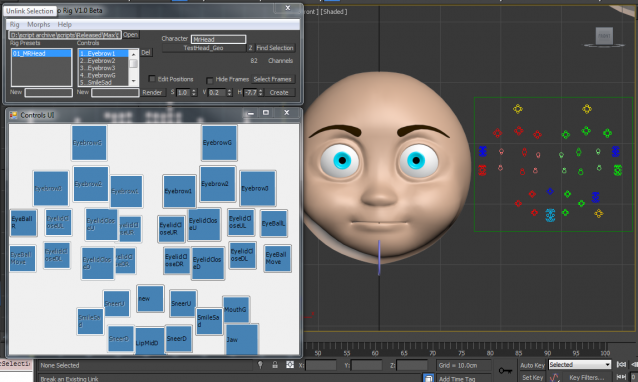
Task: Click the new control tile
Action: point(150,298)
